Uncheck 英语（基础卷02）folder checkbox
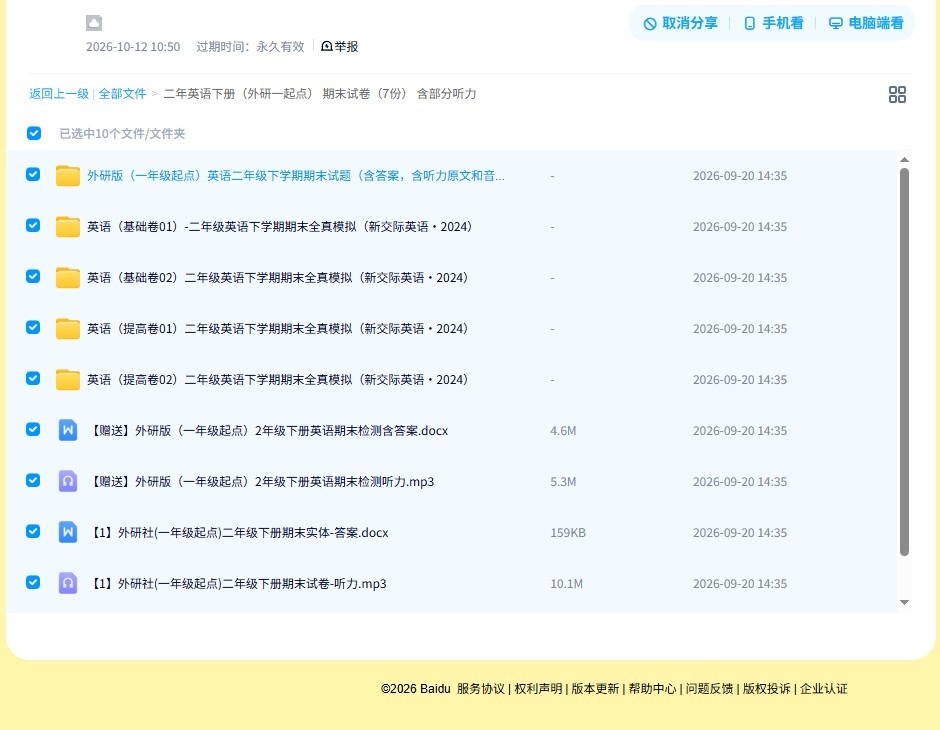This screenshot has width=940, height=730. click(x=33, y=276)
